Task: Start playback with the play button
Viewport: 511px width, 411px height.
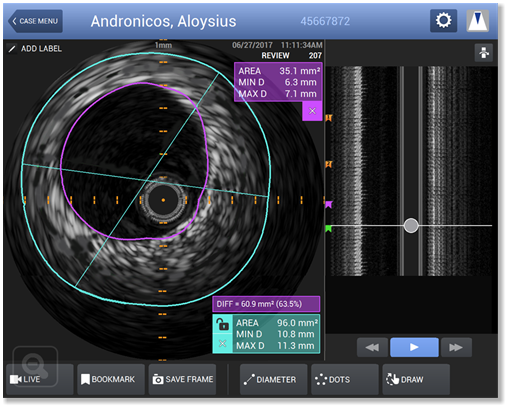Action: [414, 347]
